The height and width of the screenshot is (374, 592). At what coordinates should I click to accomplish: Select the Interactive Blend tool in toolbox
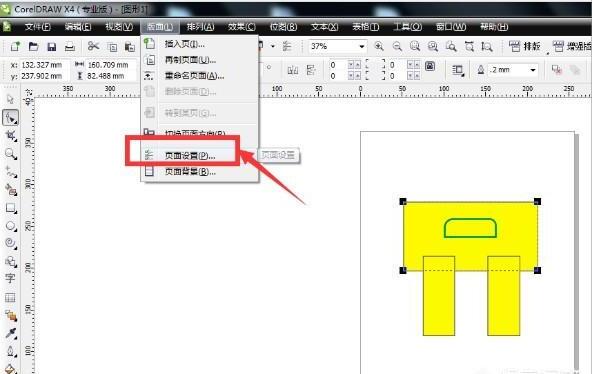pos(11,316)
